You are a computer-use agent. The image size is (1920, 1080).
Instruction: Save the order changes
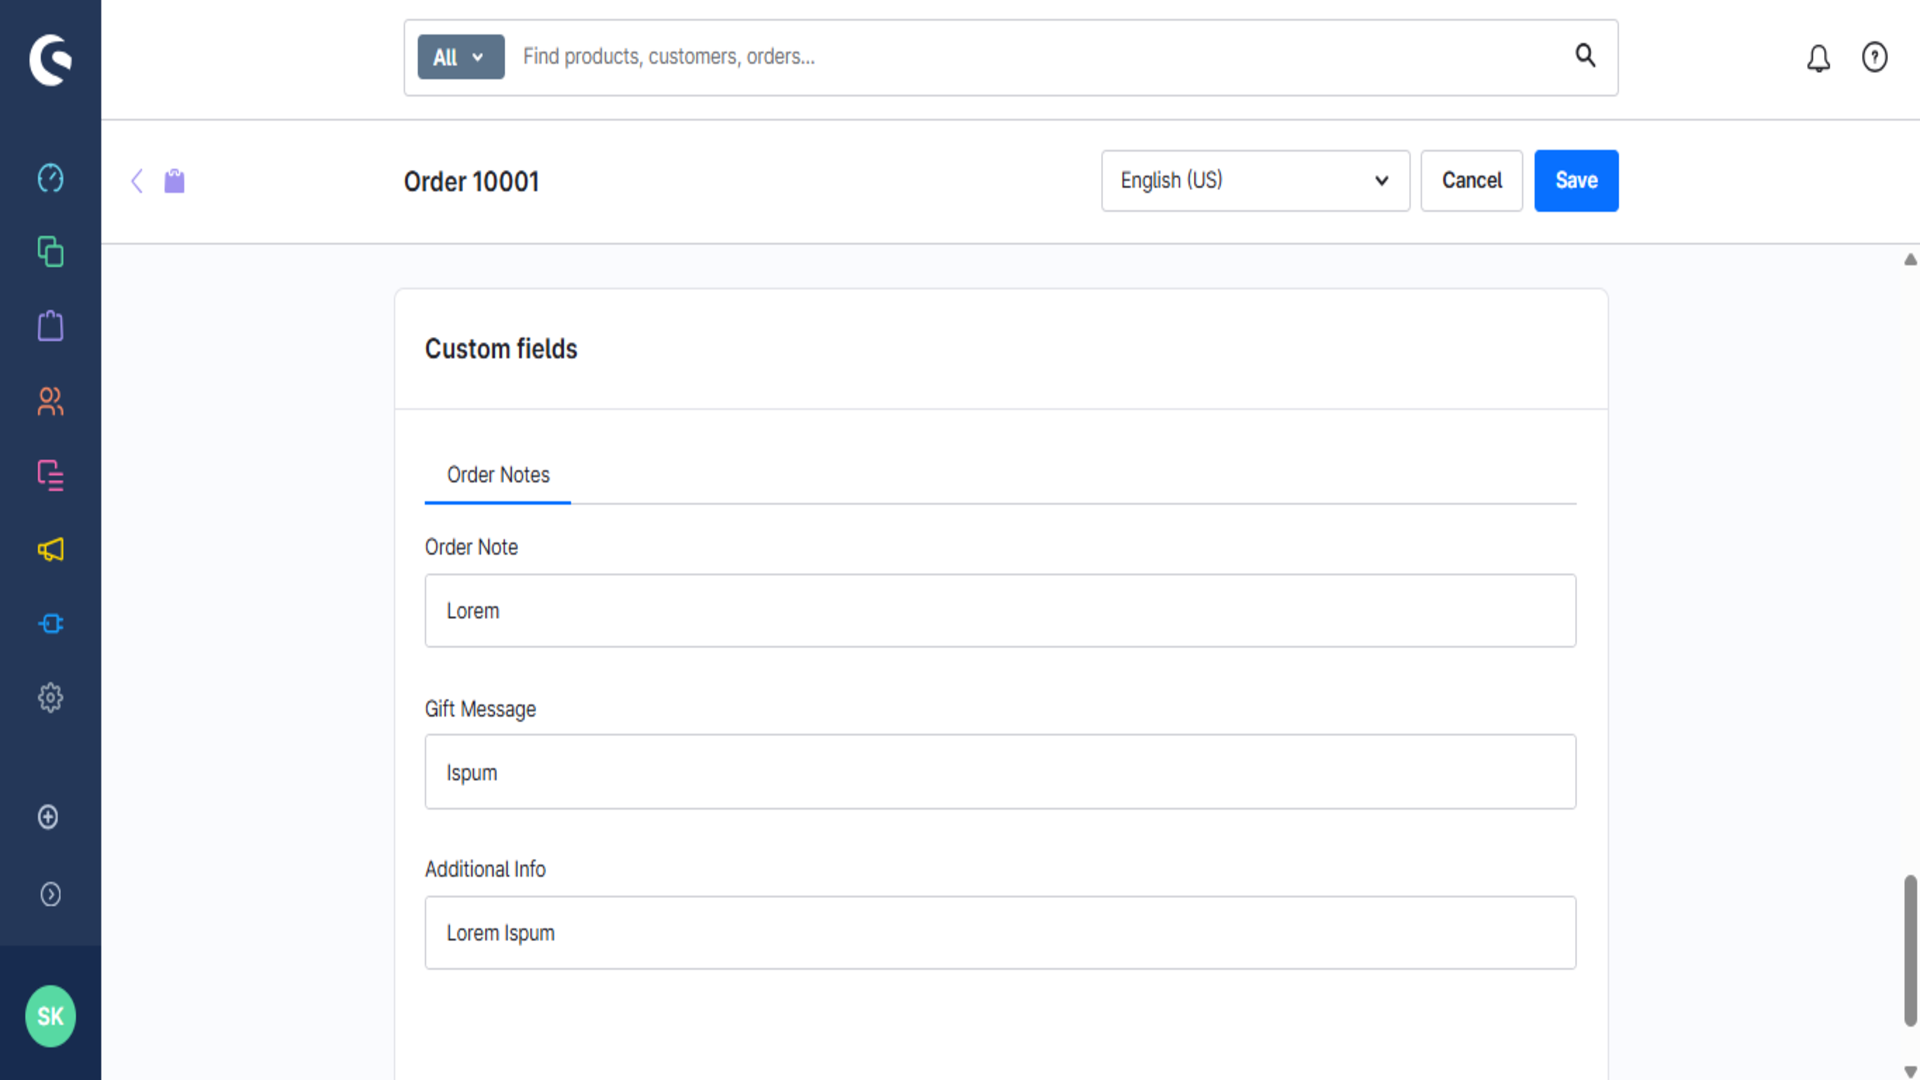[1576, 181]
